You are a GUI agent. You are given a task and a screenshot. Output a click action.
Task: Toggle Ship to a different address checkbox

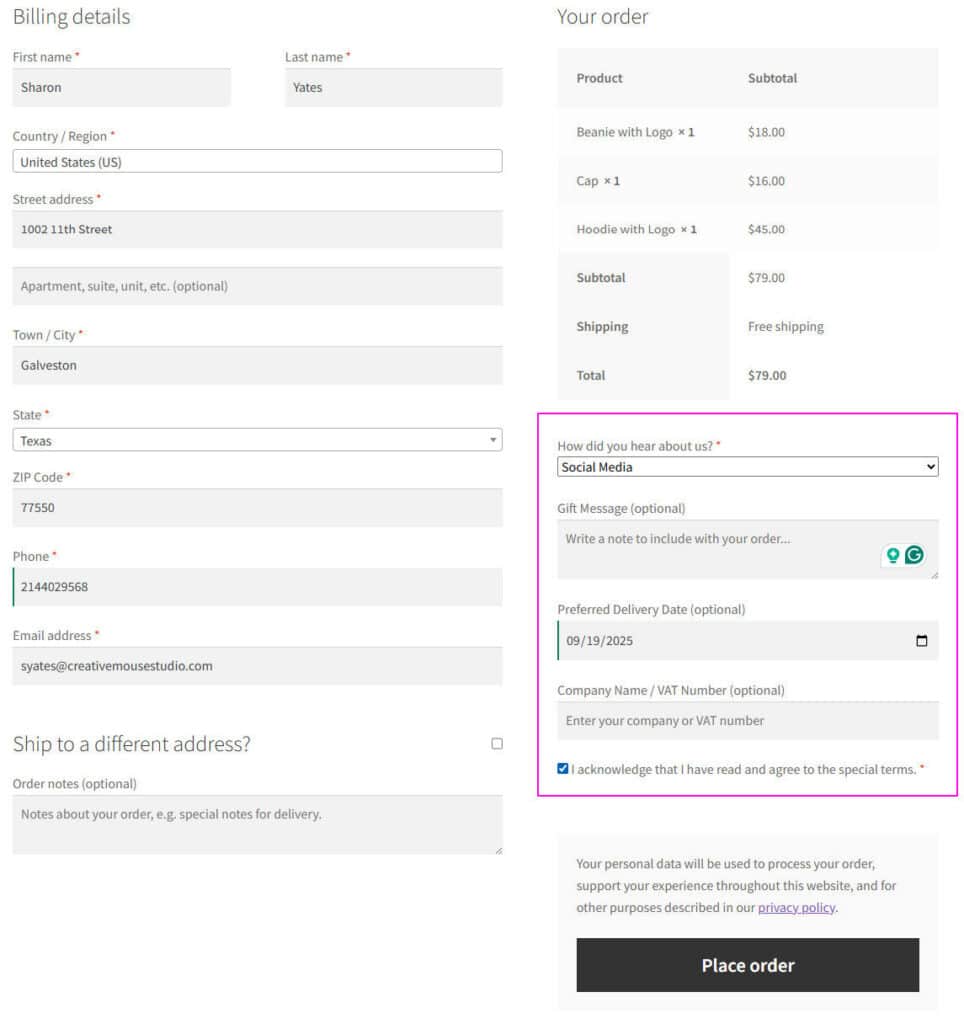click(497, 744)
